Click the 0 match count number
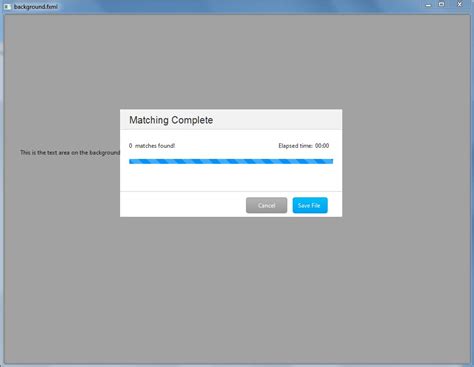Image resolution: width=474 pixels, height=367 pixels. click(130, 146)
